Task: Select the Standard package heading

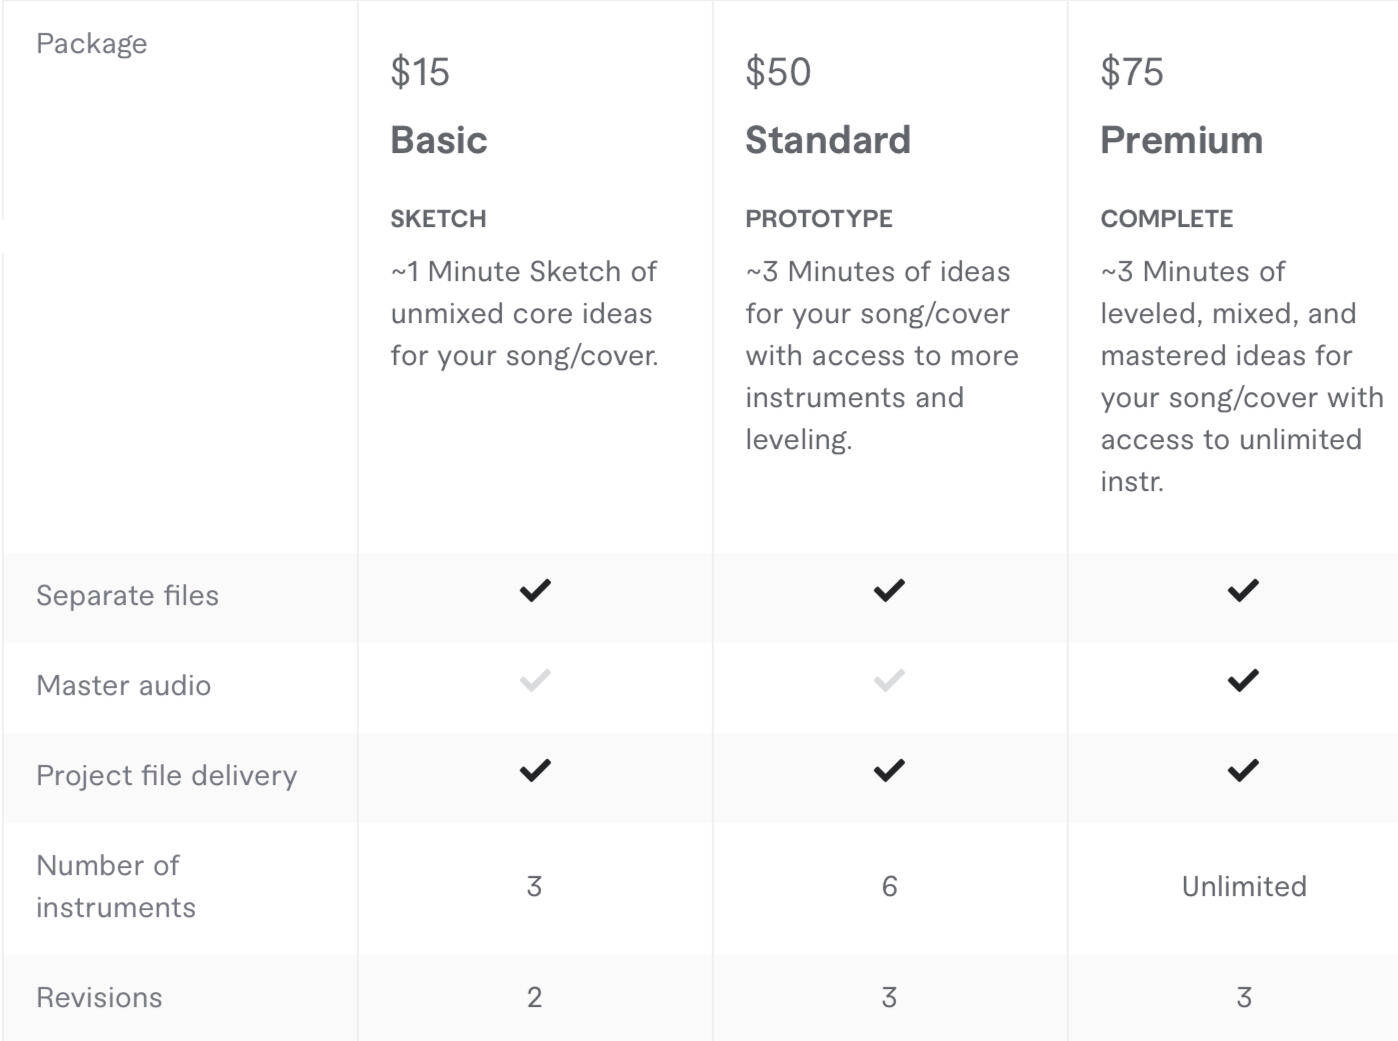Action: coord(828,140)
